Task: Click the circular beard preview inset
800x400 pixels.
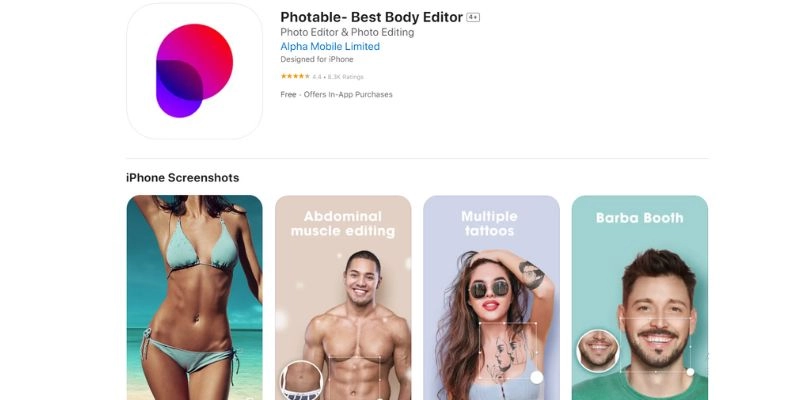Action: 598,350
